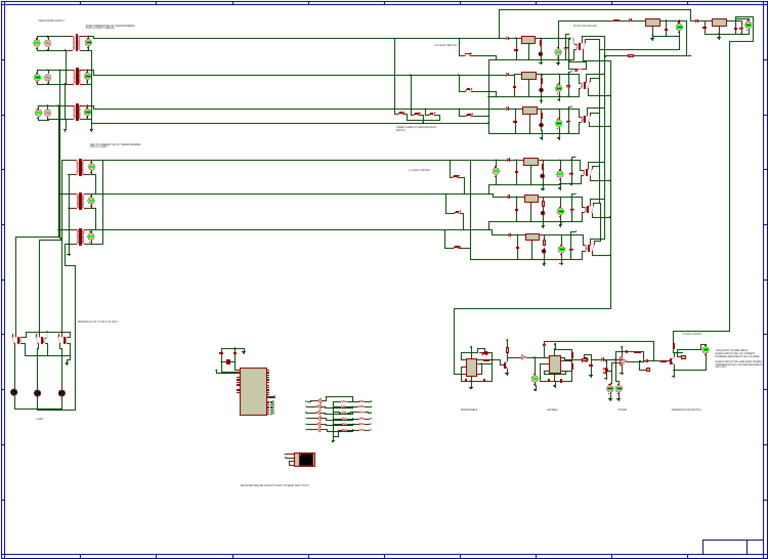Select the leftmost load lamp
Viewport: 768px width, 559px height.
click(14, 393)
